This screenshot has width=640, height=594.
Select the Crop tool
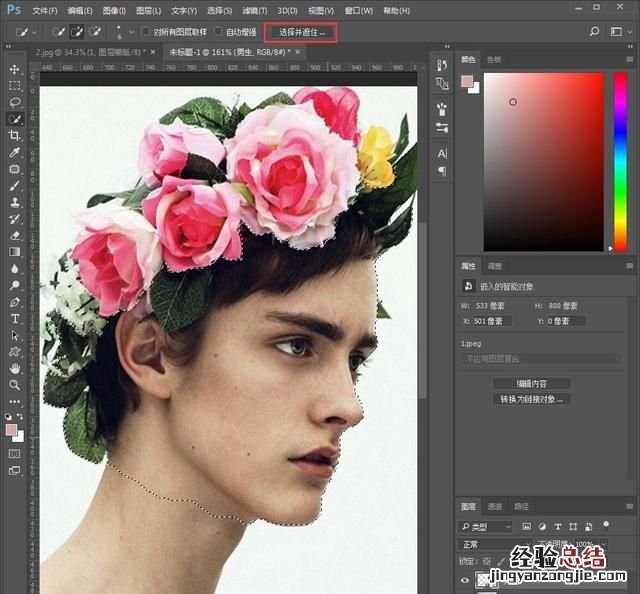[15, 135]
